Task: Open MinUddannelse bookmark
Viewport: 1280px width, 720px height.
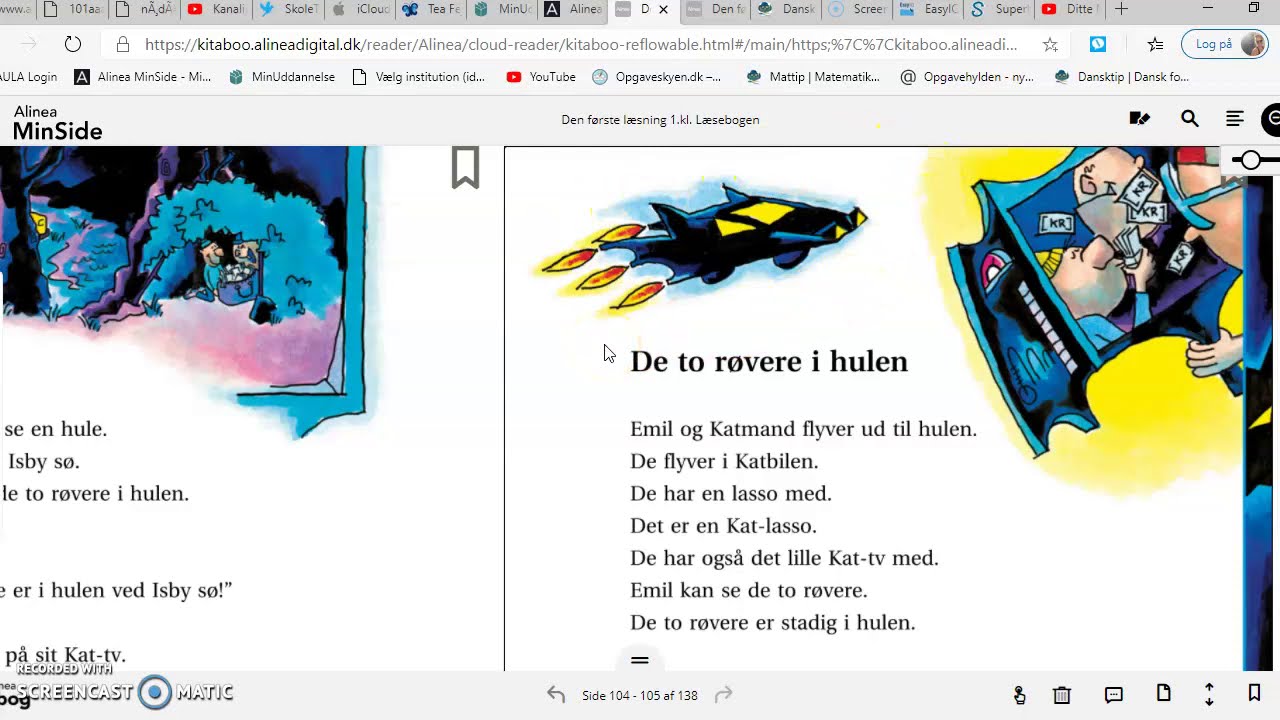Action: pyautogui.click(x=282, y=77)
